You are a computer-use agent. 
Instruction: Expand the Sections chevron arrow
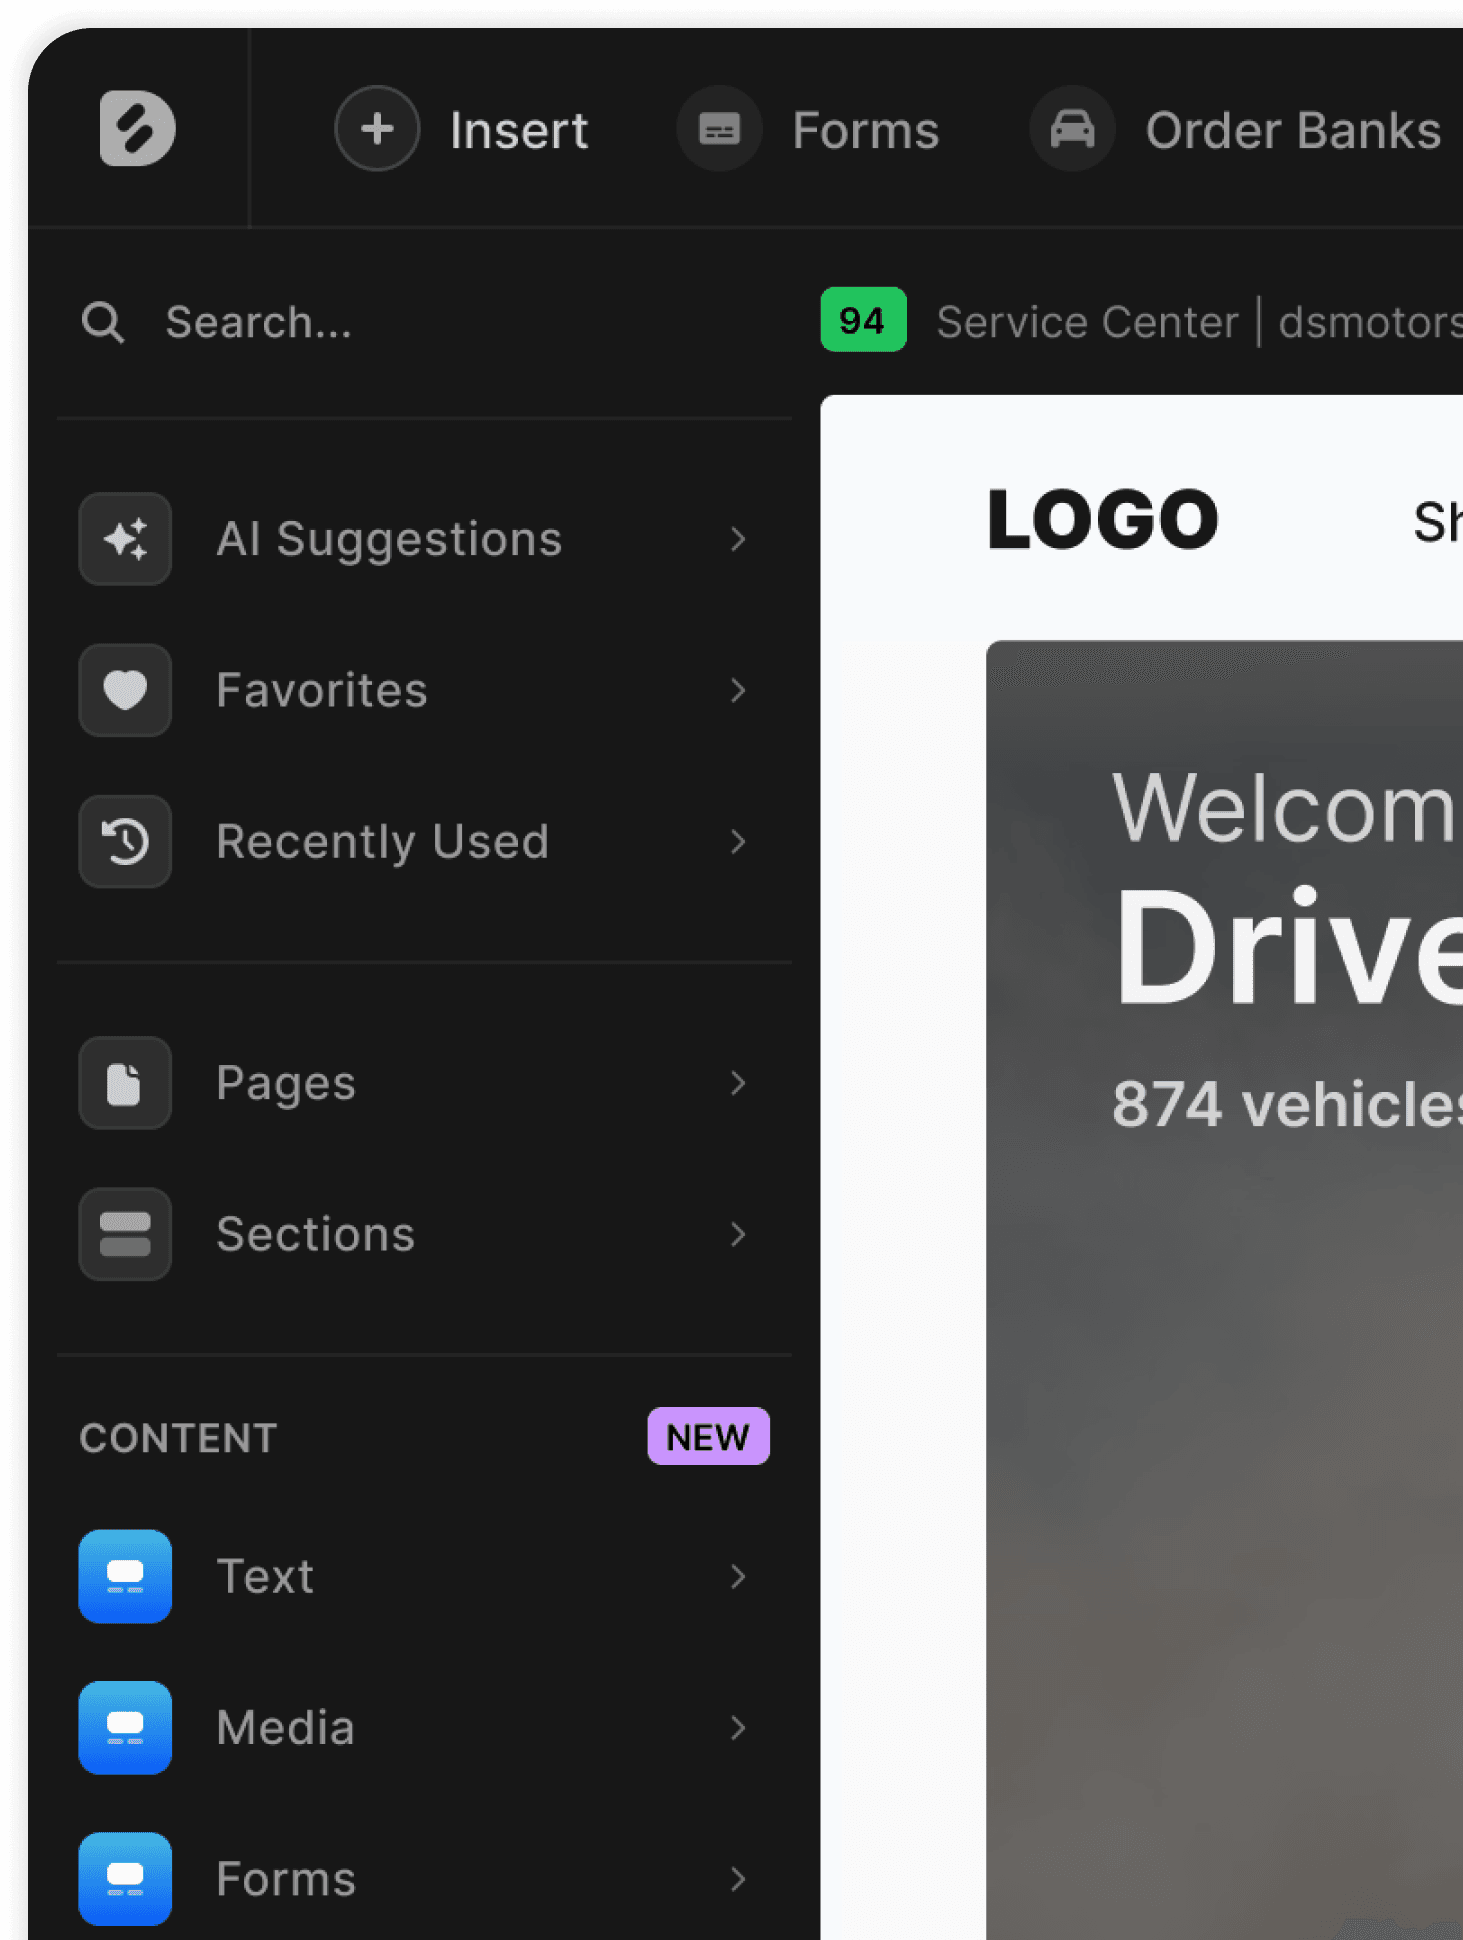[x=738, y=1234]
